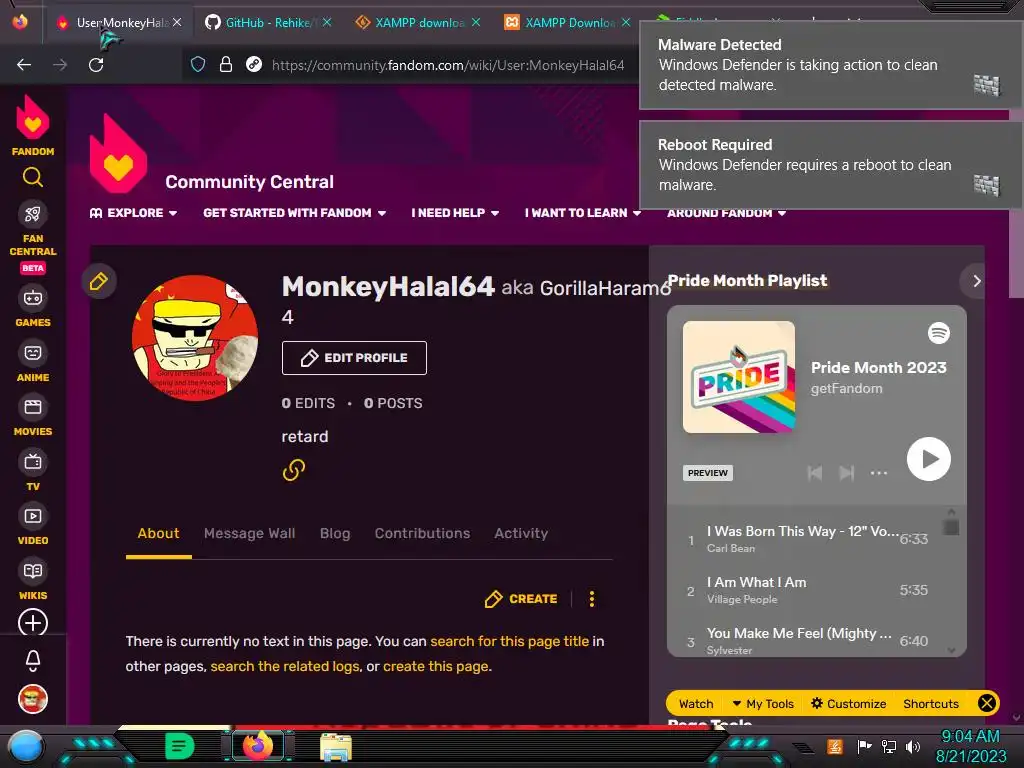This screenshot has width=1024, height=768.
Task: Close the yellow toolbar with X button
Action: coord(987,703)
